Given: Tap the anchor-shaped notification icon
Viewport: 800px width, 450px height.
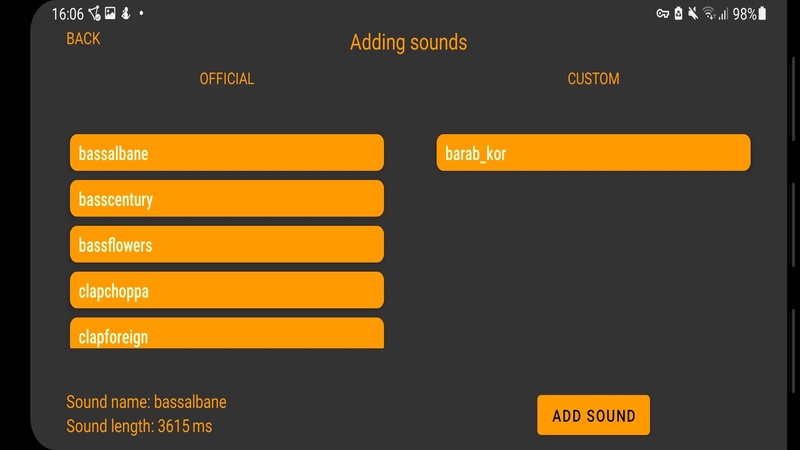Looking at the screenshot, I should (x=124, y=14).
